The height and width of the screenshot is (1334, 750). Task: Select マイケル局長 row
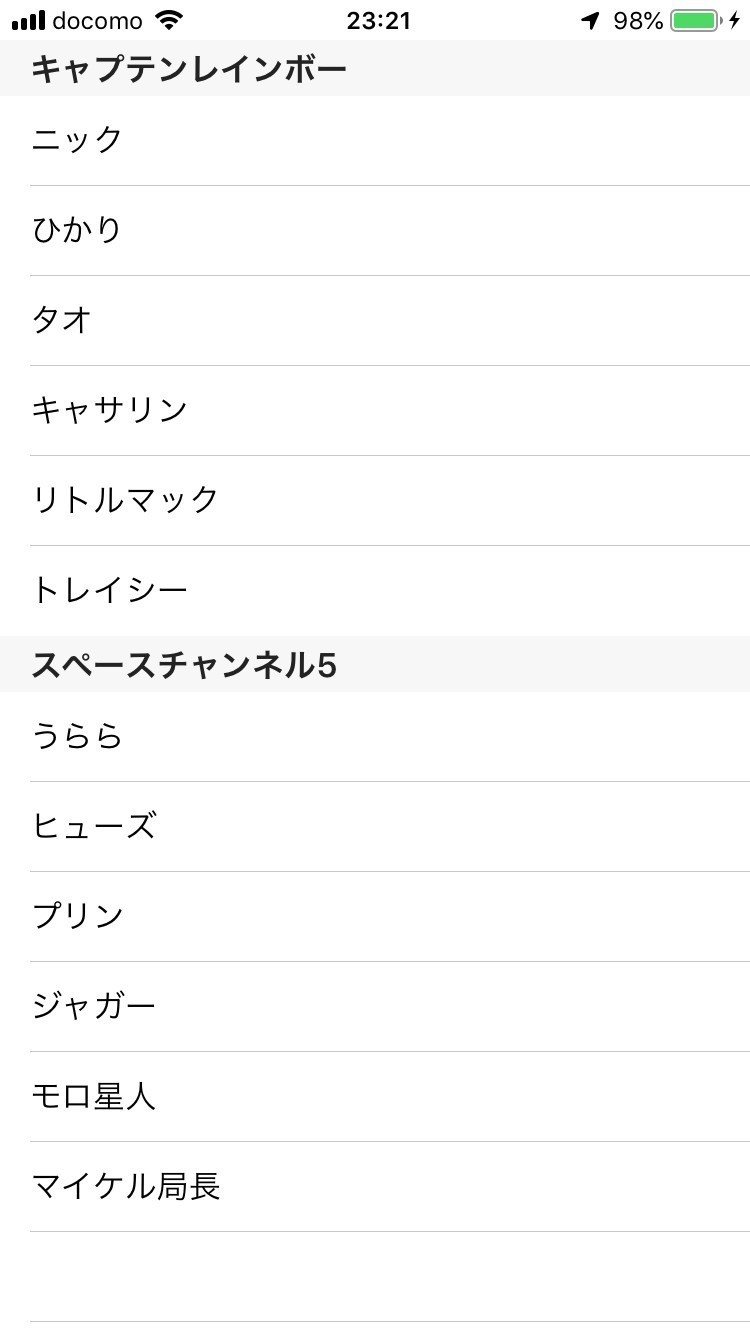375,1187
